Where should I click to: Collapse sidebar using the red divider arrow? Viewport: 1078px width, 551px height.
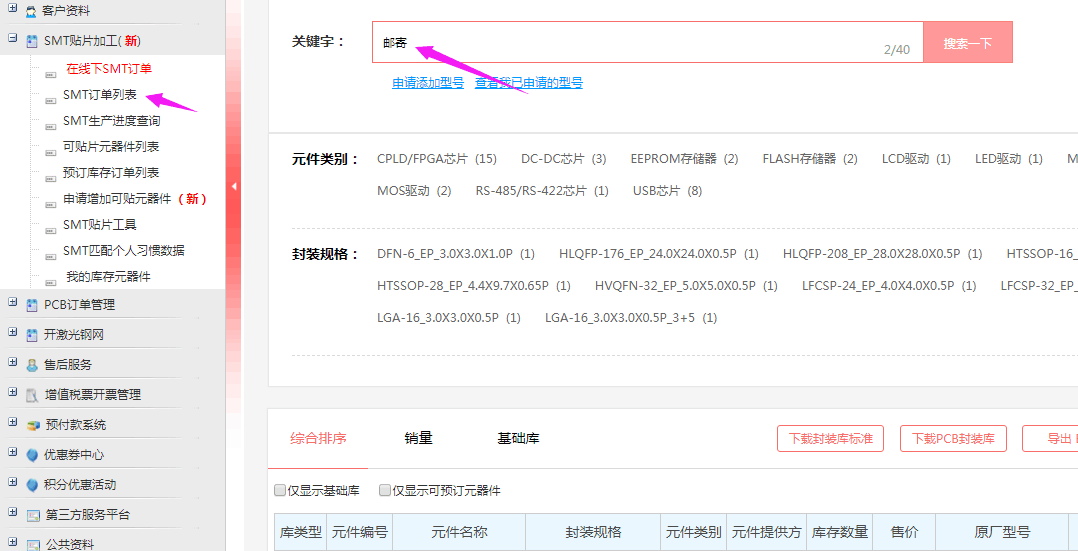(233, 186)
